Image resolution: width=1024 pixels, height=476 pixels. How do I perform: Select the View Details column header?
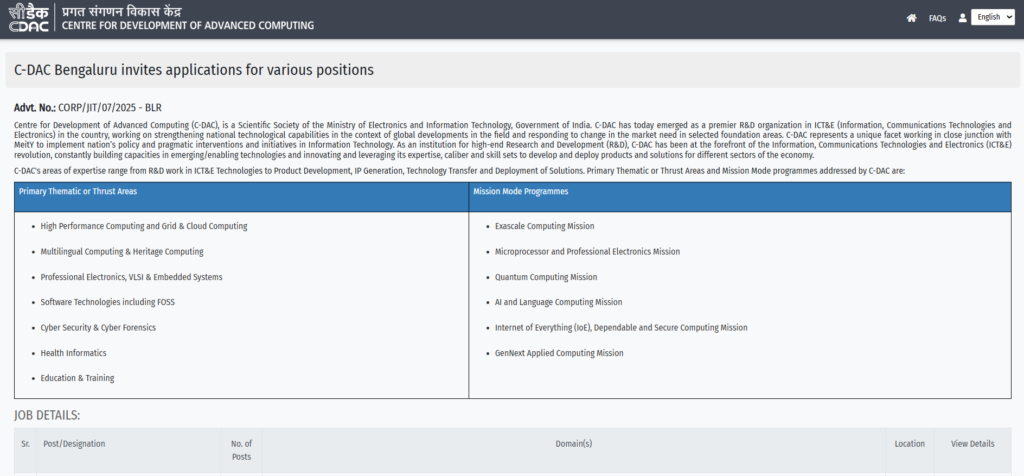(972, 444)
